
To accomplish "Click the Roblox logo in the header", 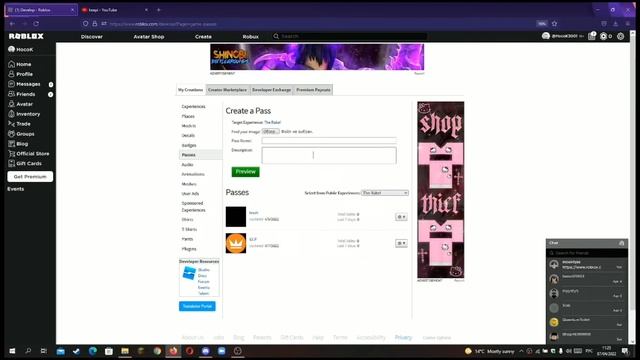I will (26, 36).
